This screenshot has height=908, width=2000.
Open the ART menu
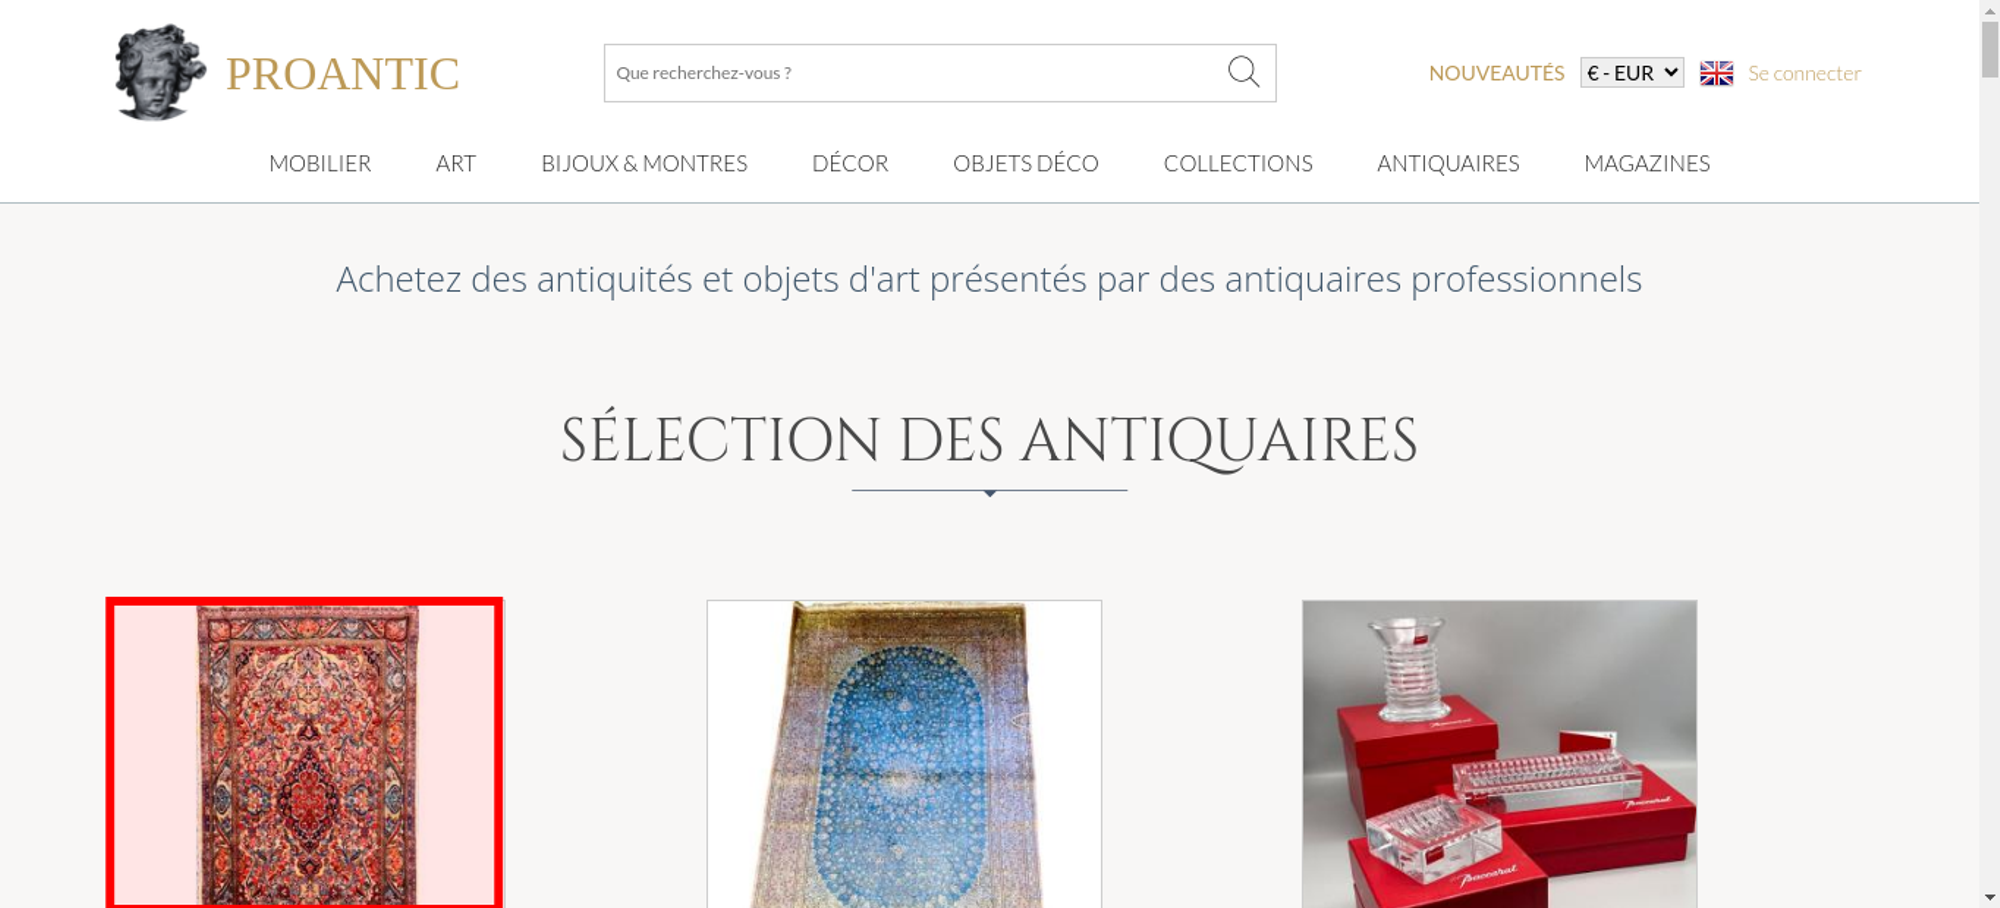[456, 163]
